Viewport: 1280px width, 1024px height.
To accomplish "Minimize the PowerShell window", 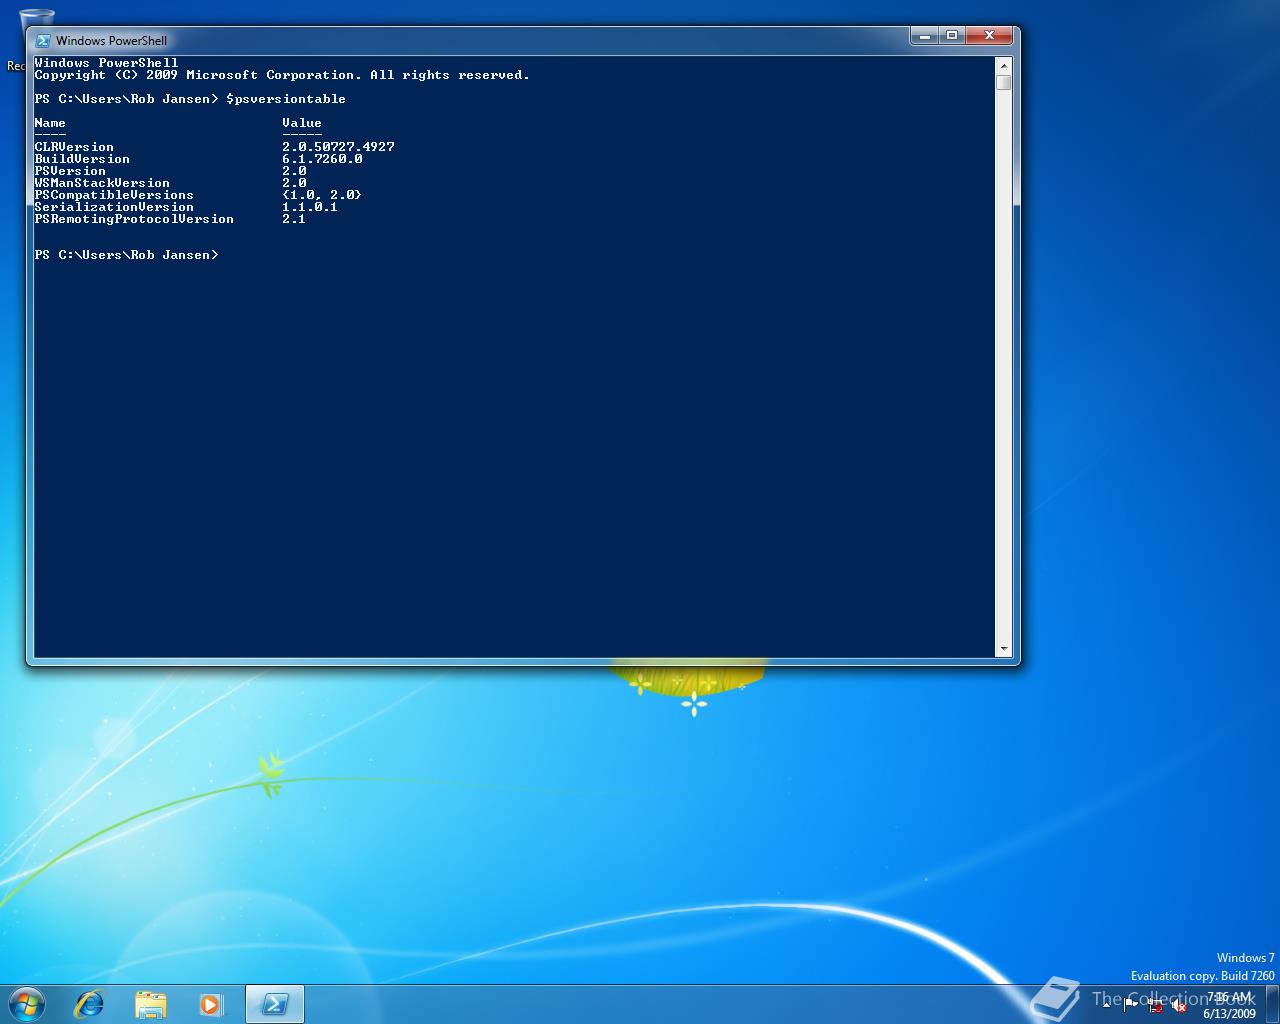I will pos(924,36).
